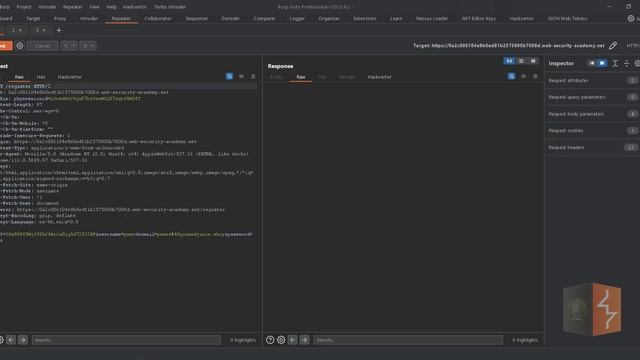The image size is (640, 360).
Task: Expand Request query parameters section
Action: [592, 98]
